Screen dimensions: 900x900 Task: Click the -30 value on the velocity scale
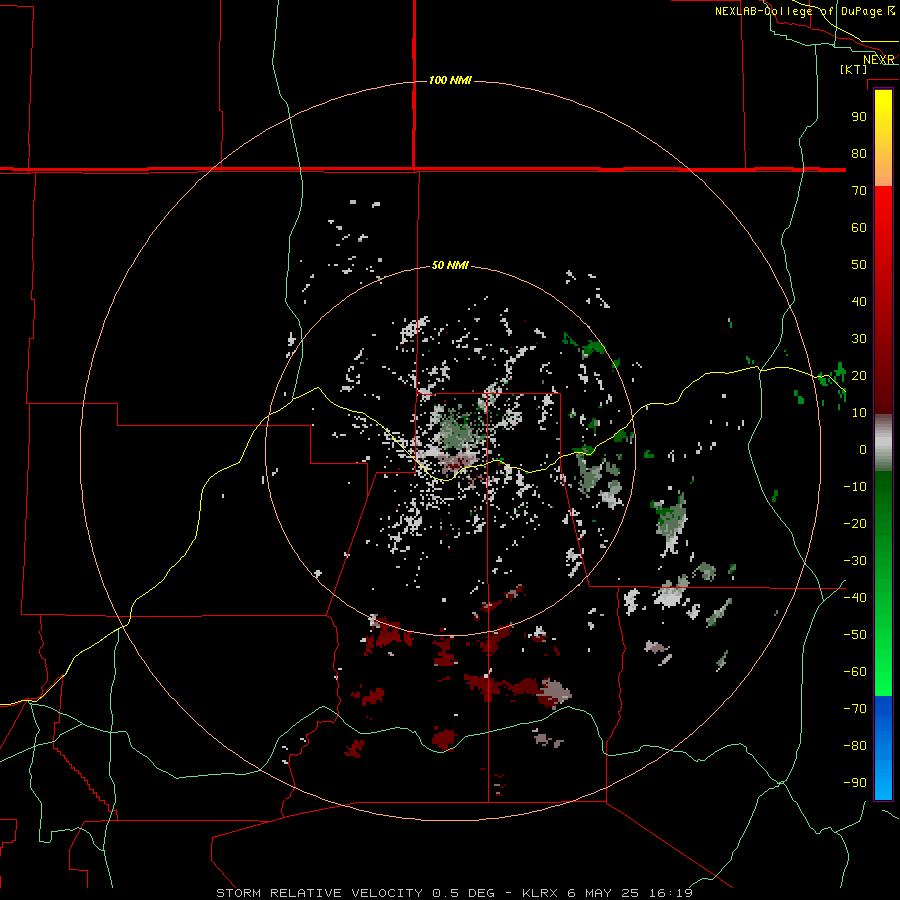[x=855, y=561]
